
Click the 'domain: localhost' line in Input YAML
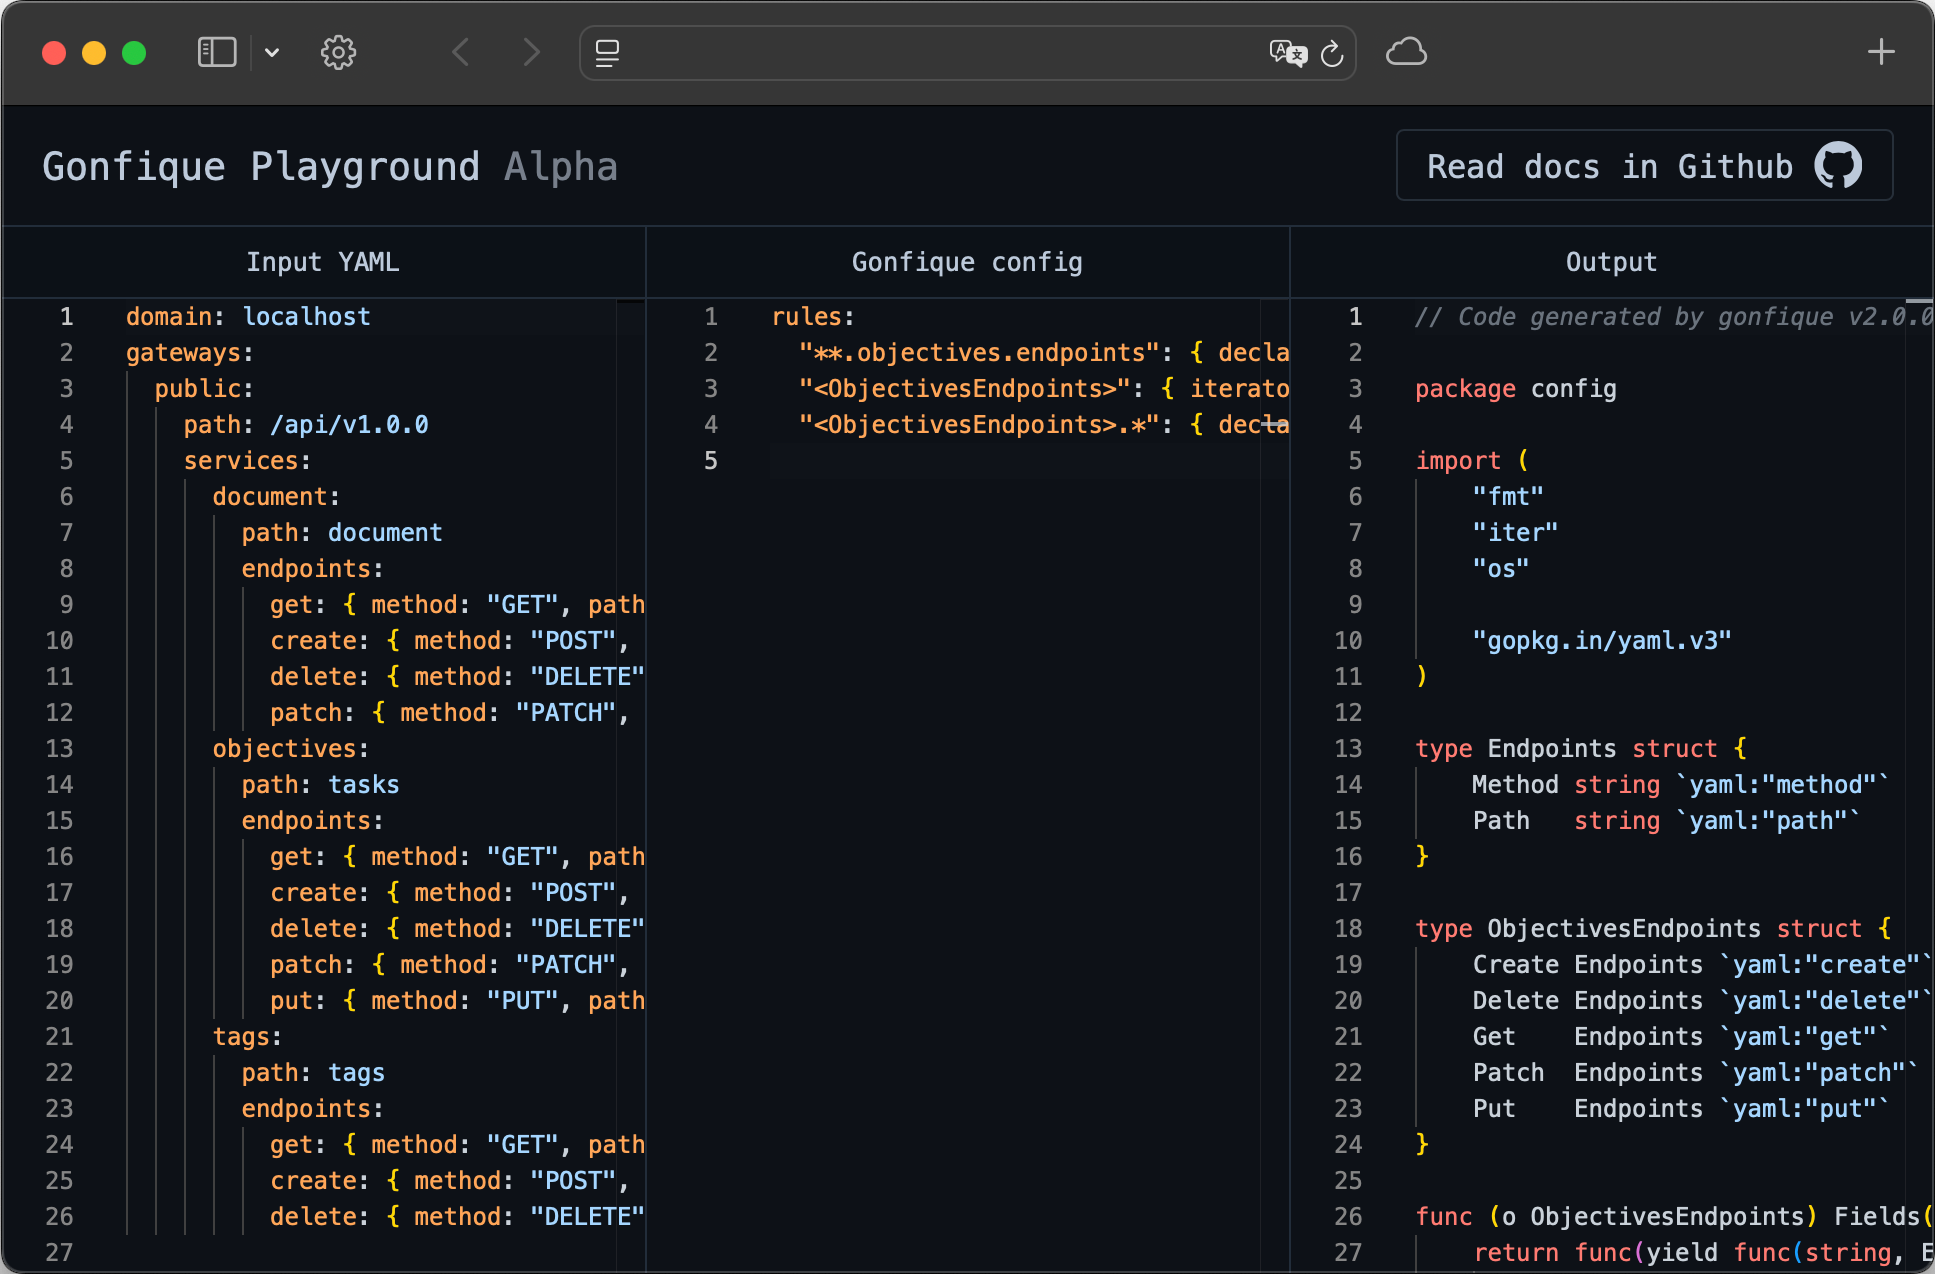248,316
